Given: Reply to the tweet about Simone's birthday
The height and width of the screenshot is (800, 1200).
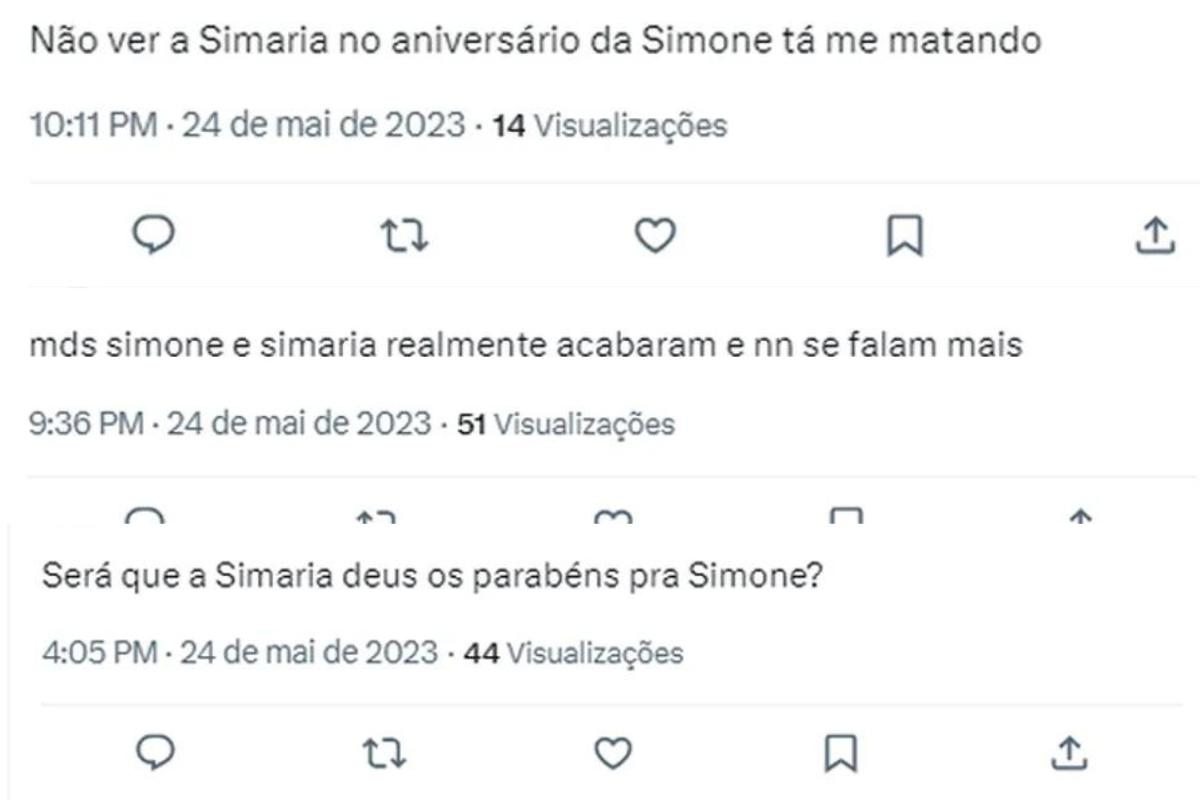Looking at the screenshot, I should coord(154,235).
